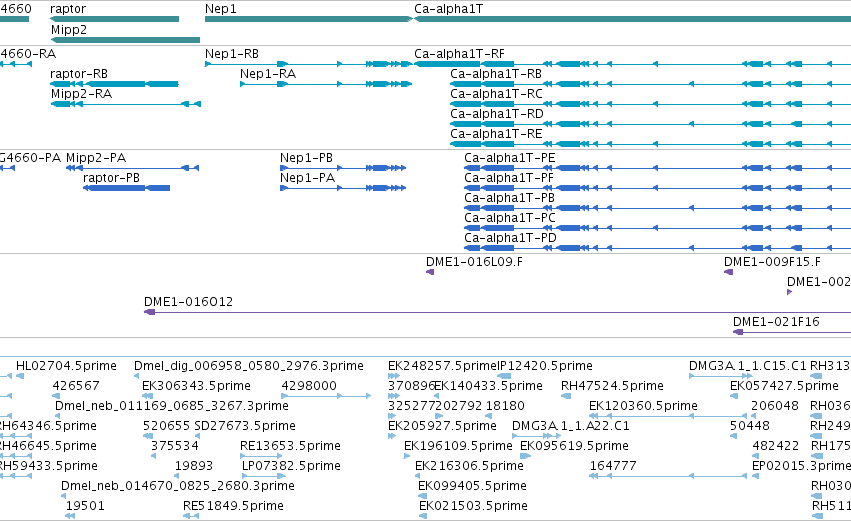Screen dimensions: 851x521
Task: Open the HL02704.5prime EST label
Action: click(x=66, y=366)
